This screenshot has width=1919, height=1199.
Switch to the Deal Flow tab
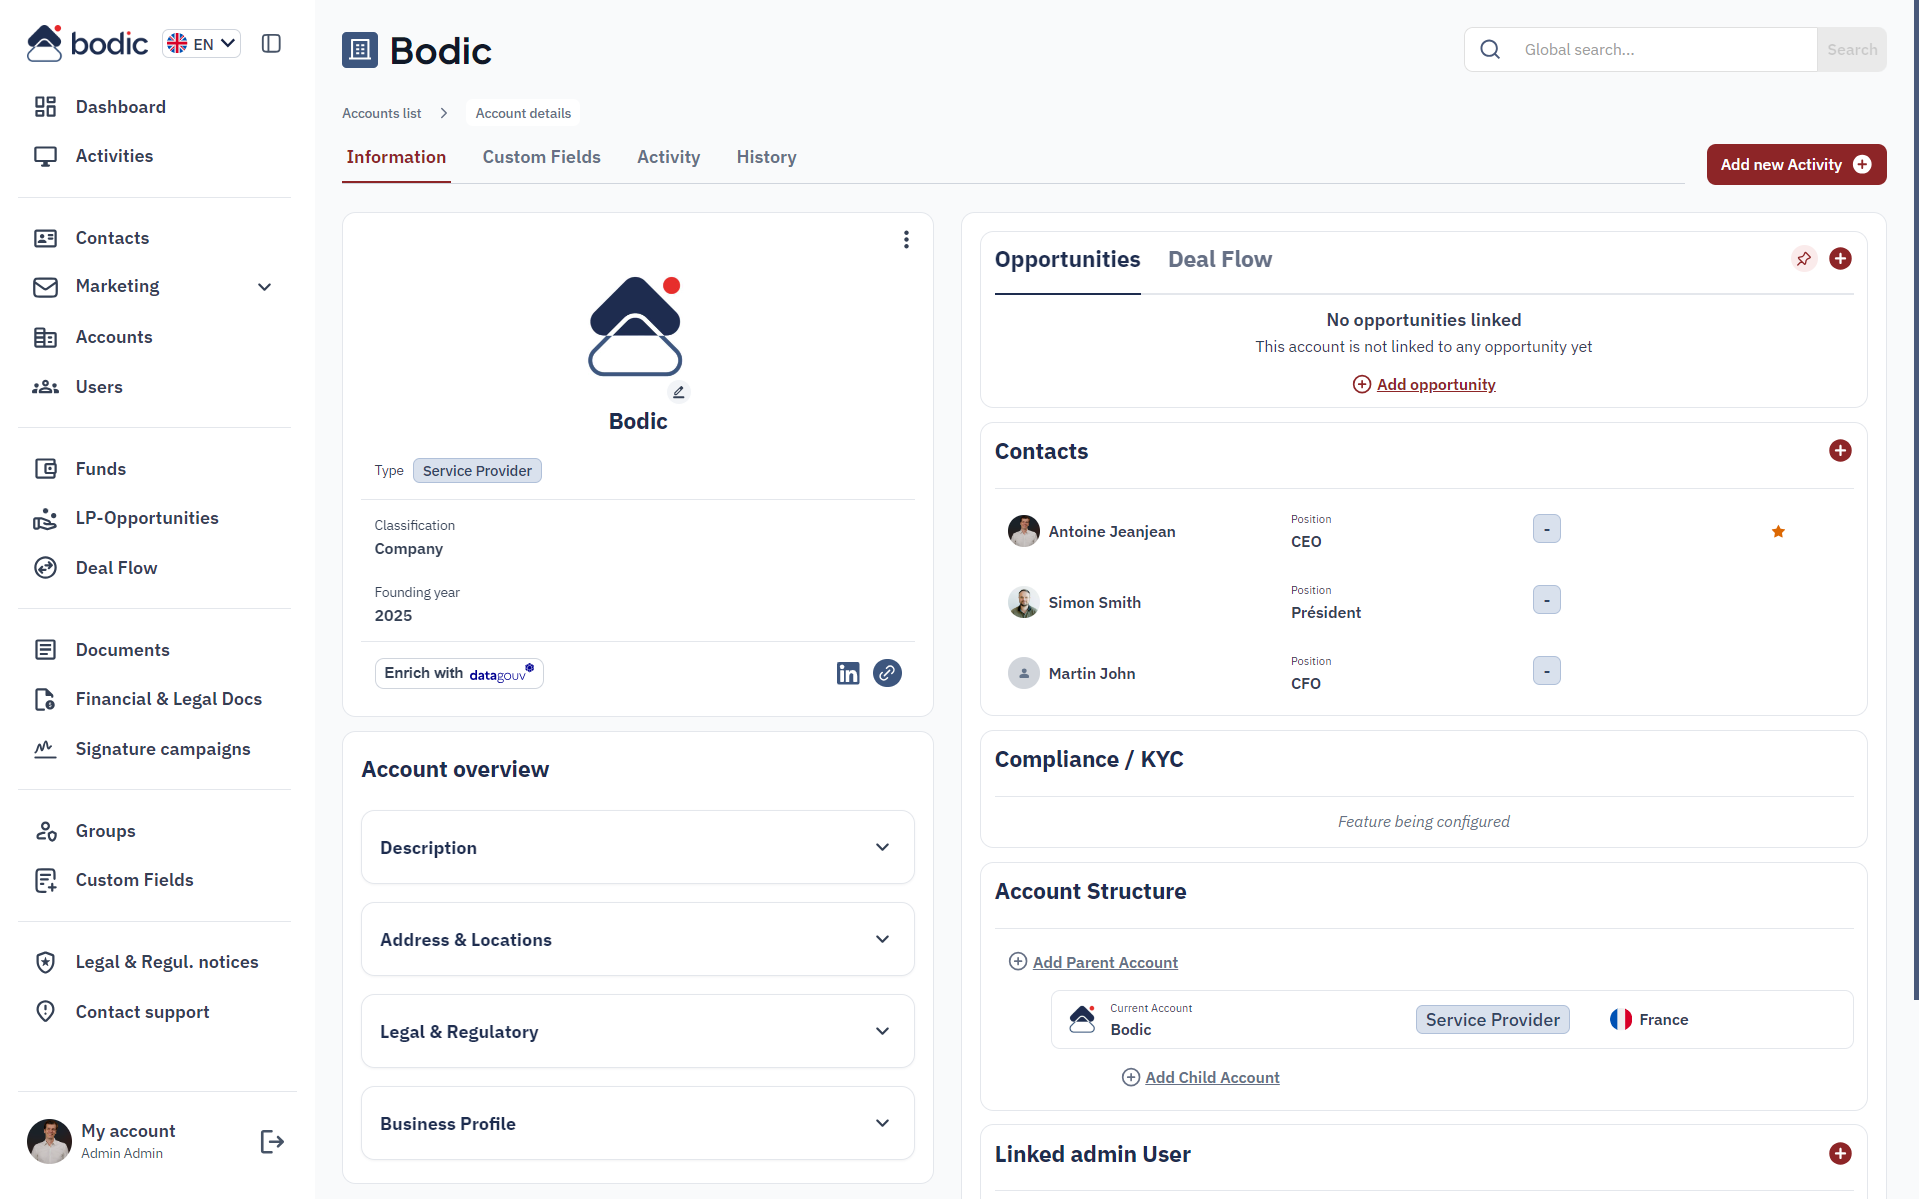(x=1220, y=259)
